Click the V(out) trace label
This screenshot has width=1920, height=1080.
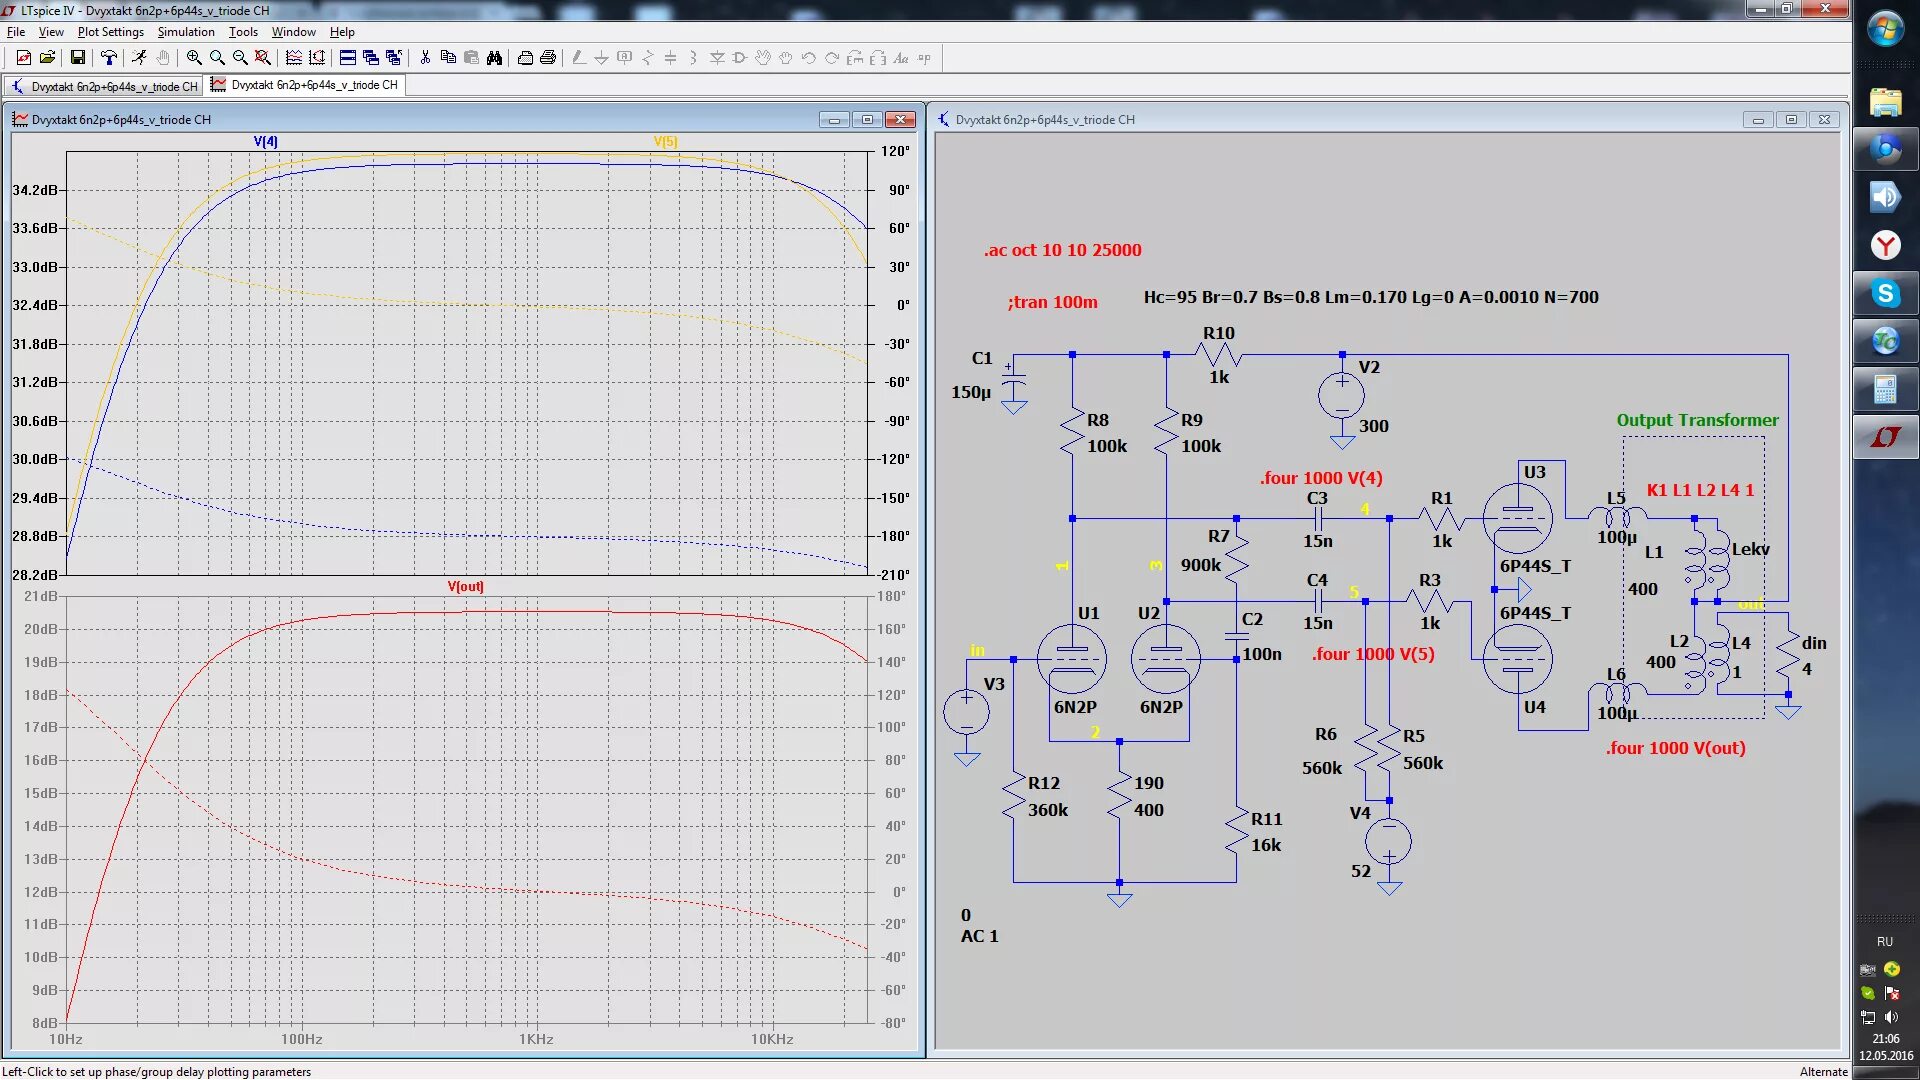pos(465,587)
